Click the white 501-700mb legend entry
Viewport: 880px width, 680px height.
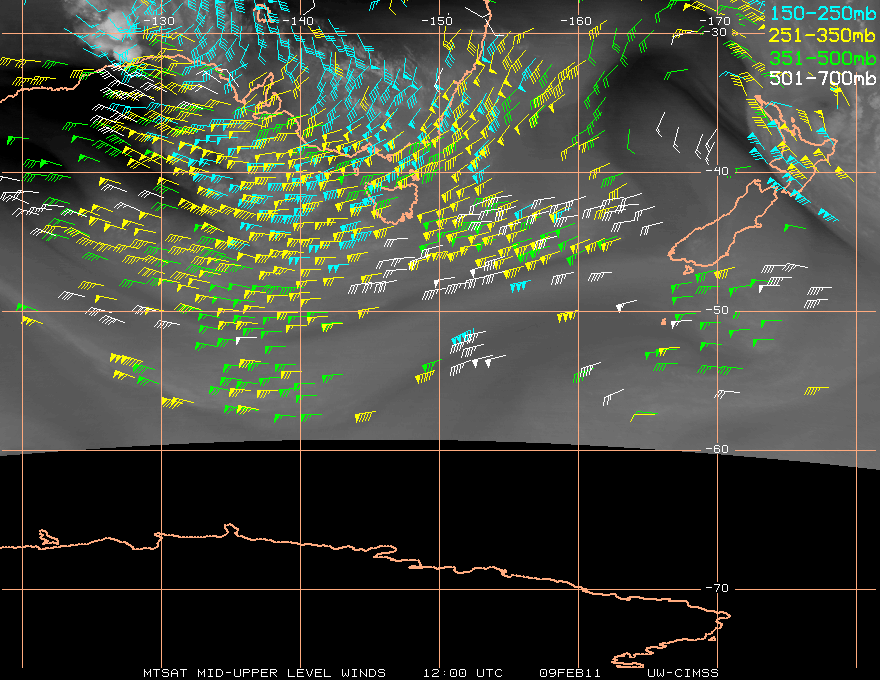823,78
